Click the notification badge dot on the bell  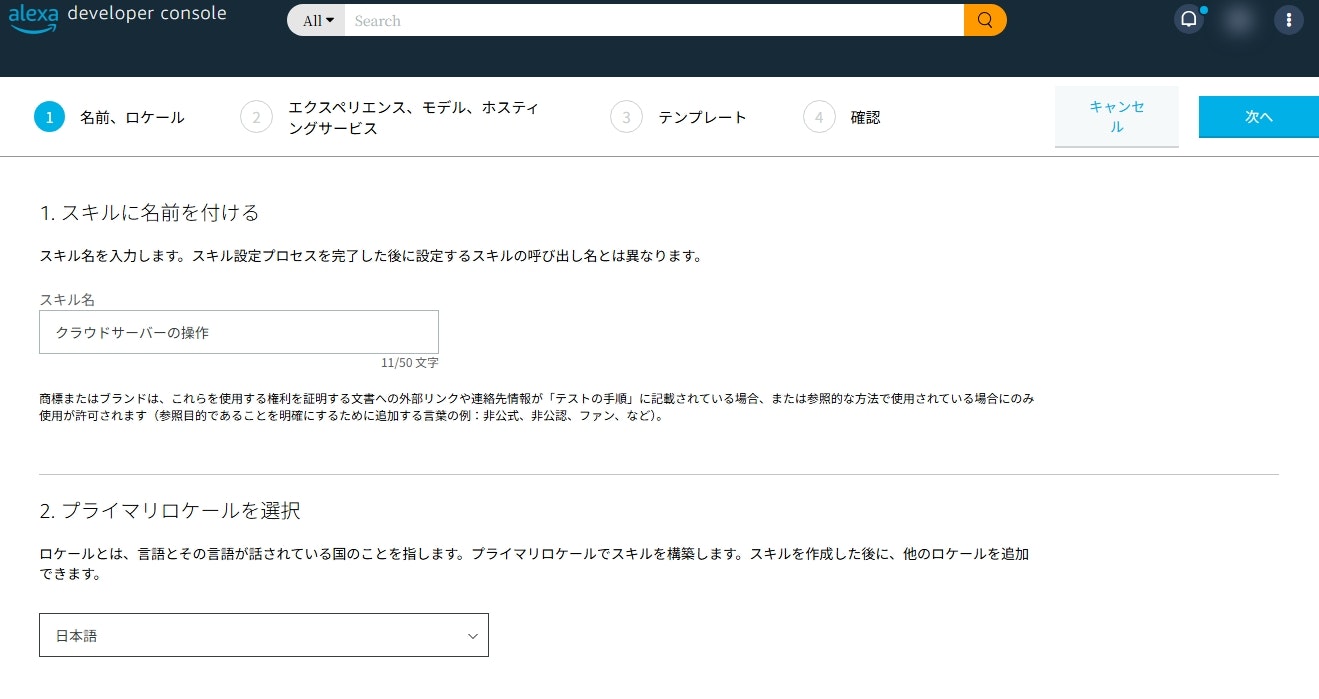click(x=1203, y=8)
